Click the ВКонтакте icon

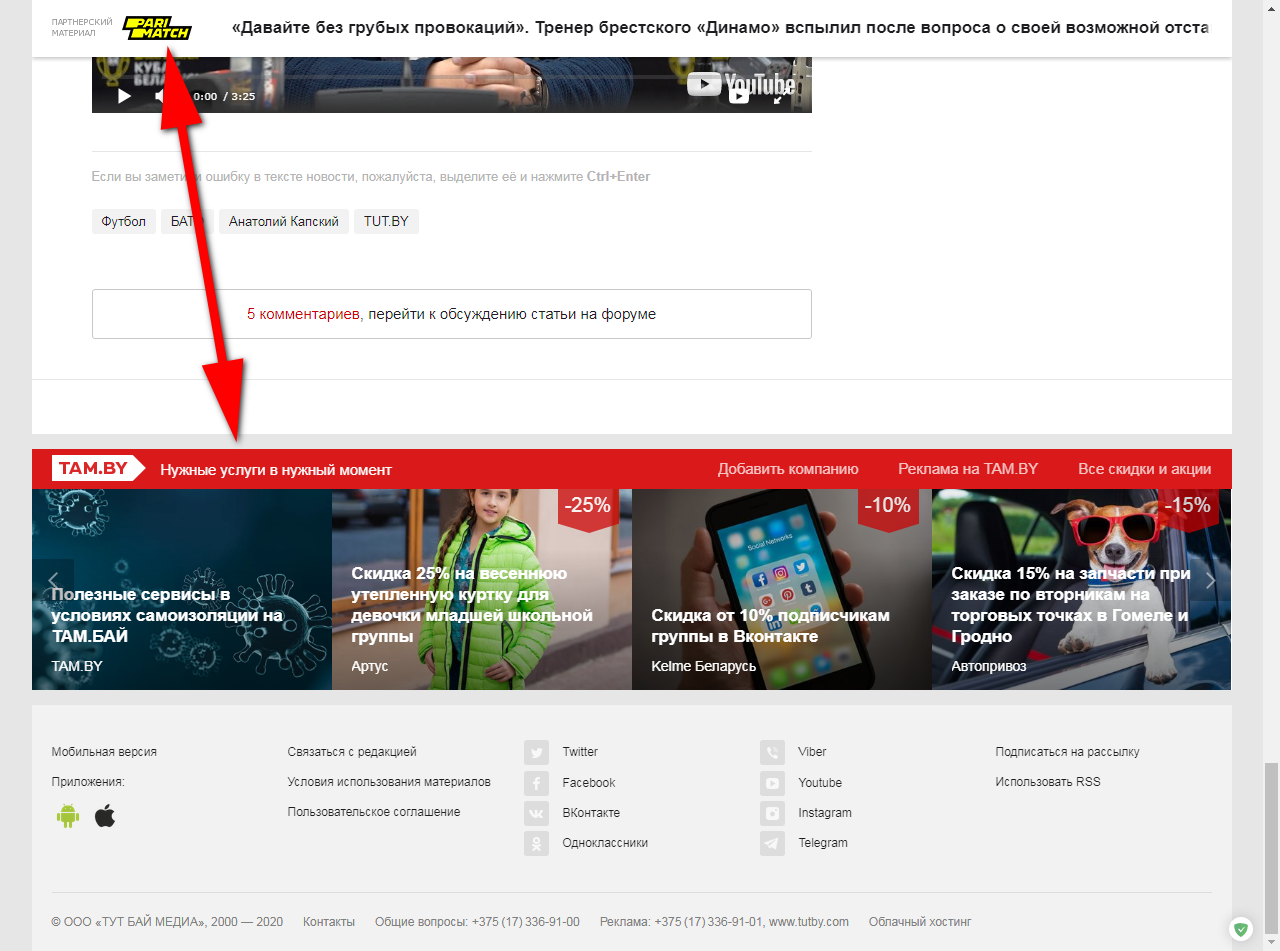pos(537,813)
